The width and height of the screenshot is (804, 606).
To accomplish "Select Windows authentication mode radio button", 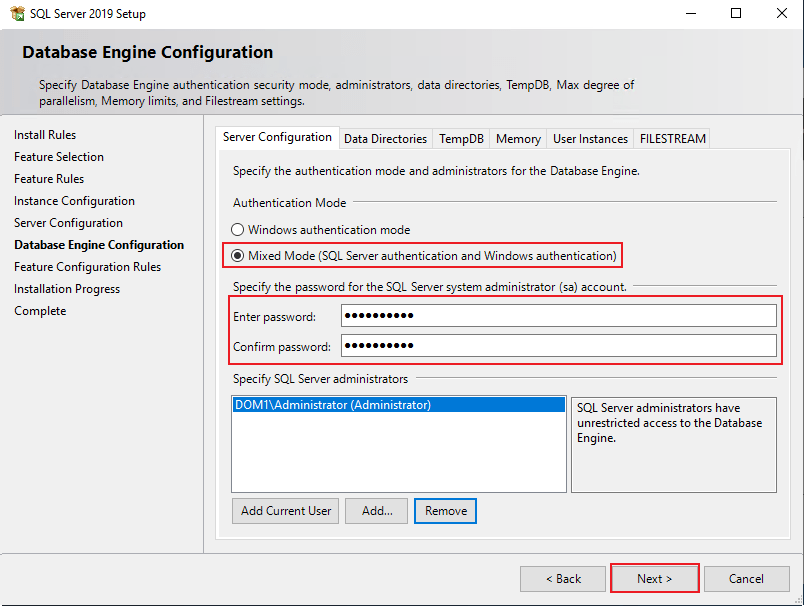I will tap(238, 230).
